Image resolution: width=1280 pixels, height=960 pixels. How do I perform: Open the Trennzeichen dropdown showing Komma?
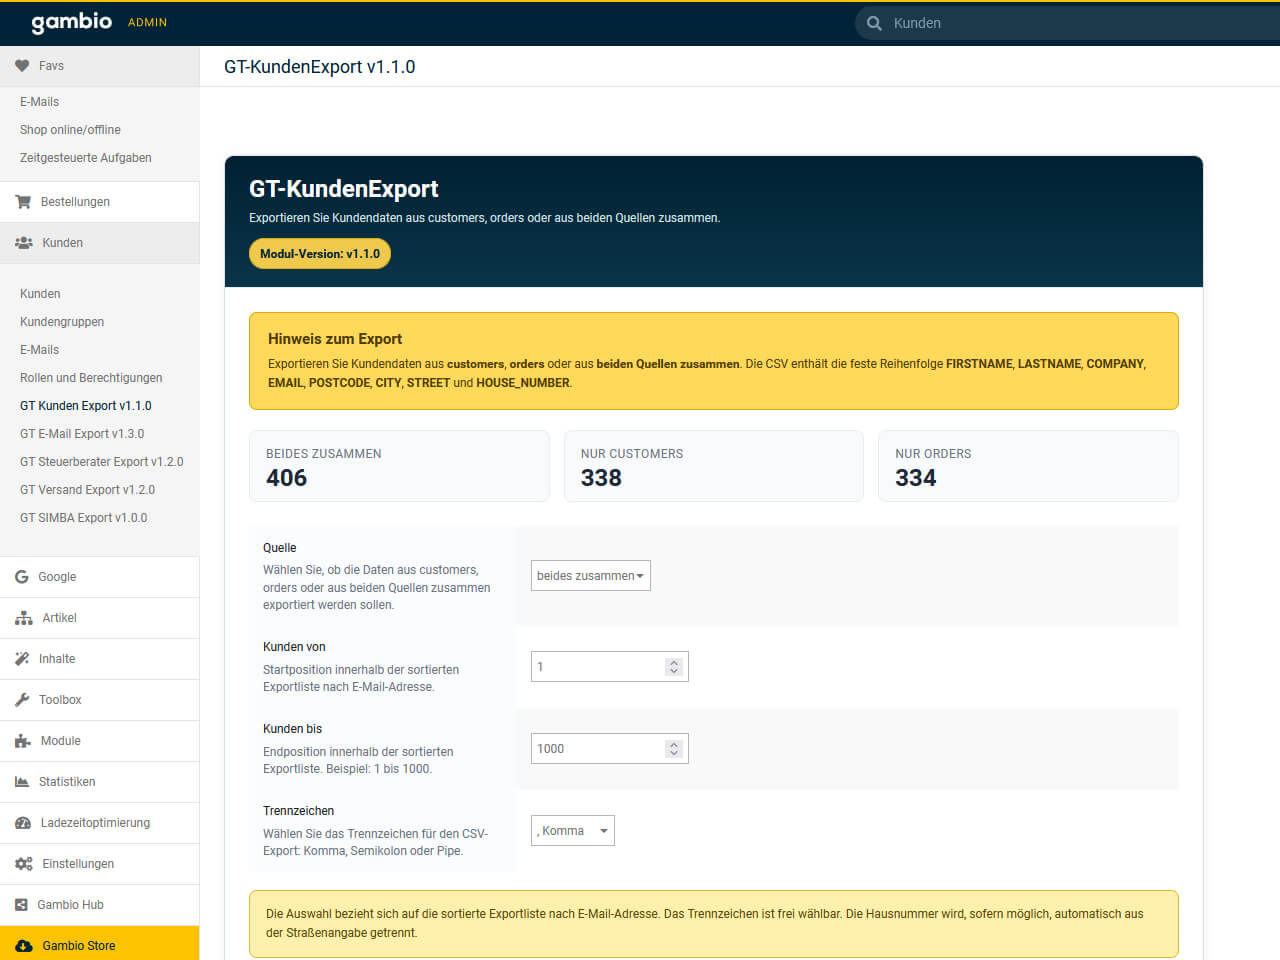tap(572, 831)
